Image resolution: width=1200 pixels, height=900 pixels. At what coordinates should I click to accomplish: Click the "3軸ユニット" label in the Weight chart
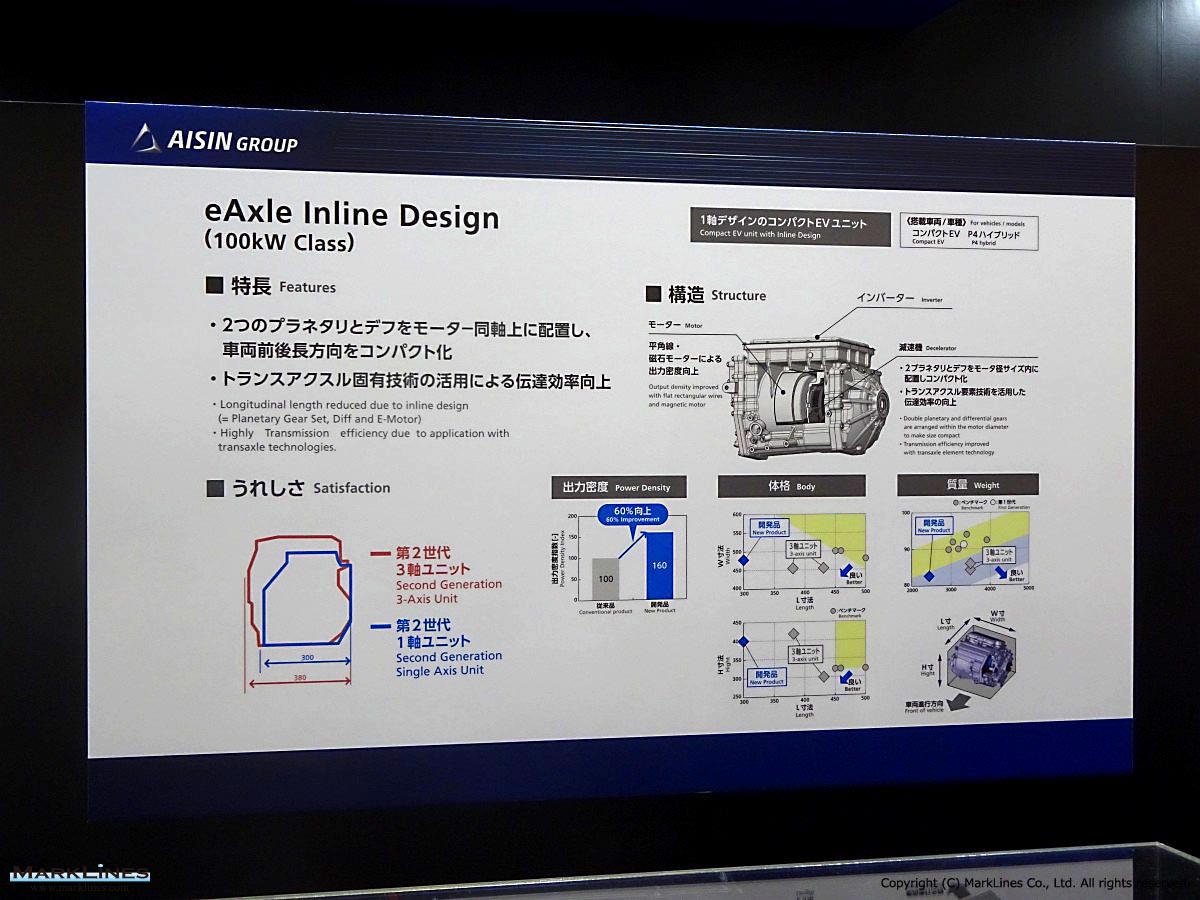coord(998,555)
